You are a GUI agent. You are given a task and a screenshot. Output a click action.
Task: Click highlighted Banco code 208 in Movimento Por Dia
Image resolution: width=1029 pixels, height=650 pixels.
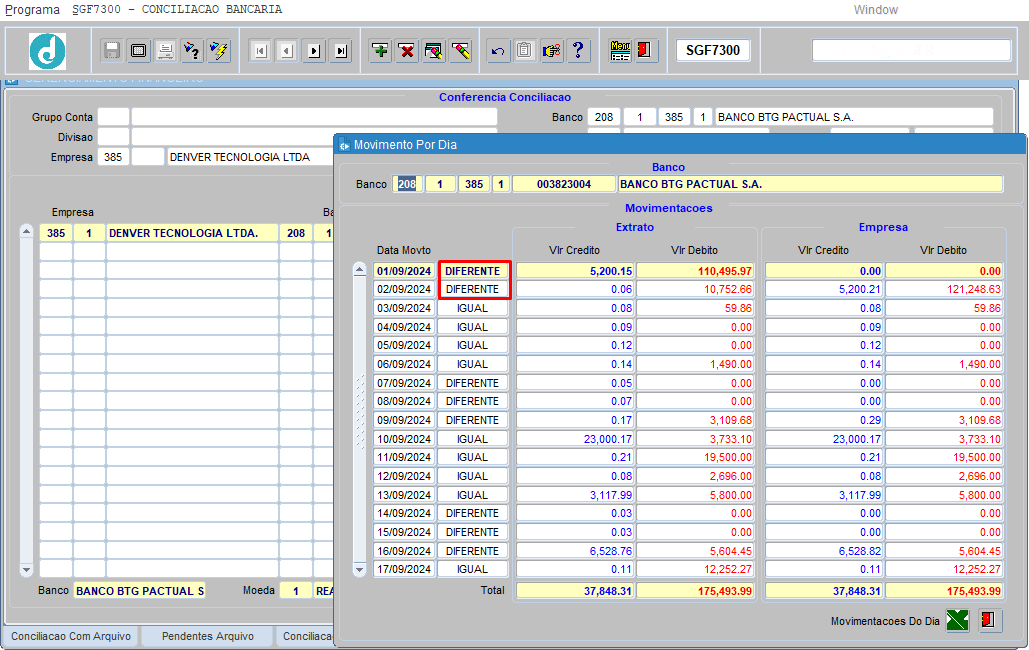pos(407,184)
